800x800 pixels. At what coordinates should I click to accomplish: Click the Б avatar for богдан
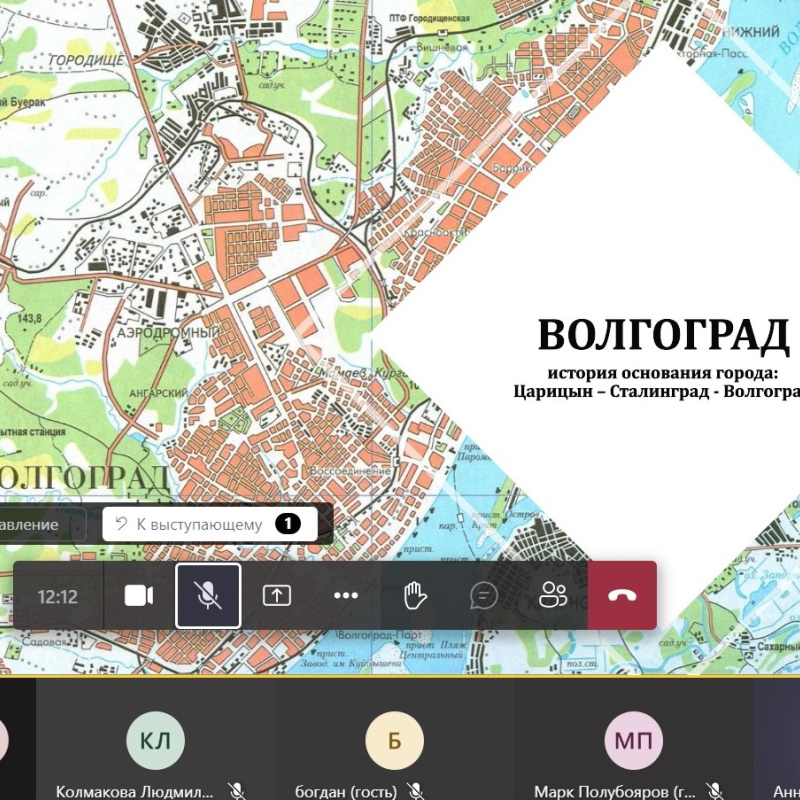394,741
